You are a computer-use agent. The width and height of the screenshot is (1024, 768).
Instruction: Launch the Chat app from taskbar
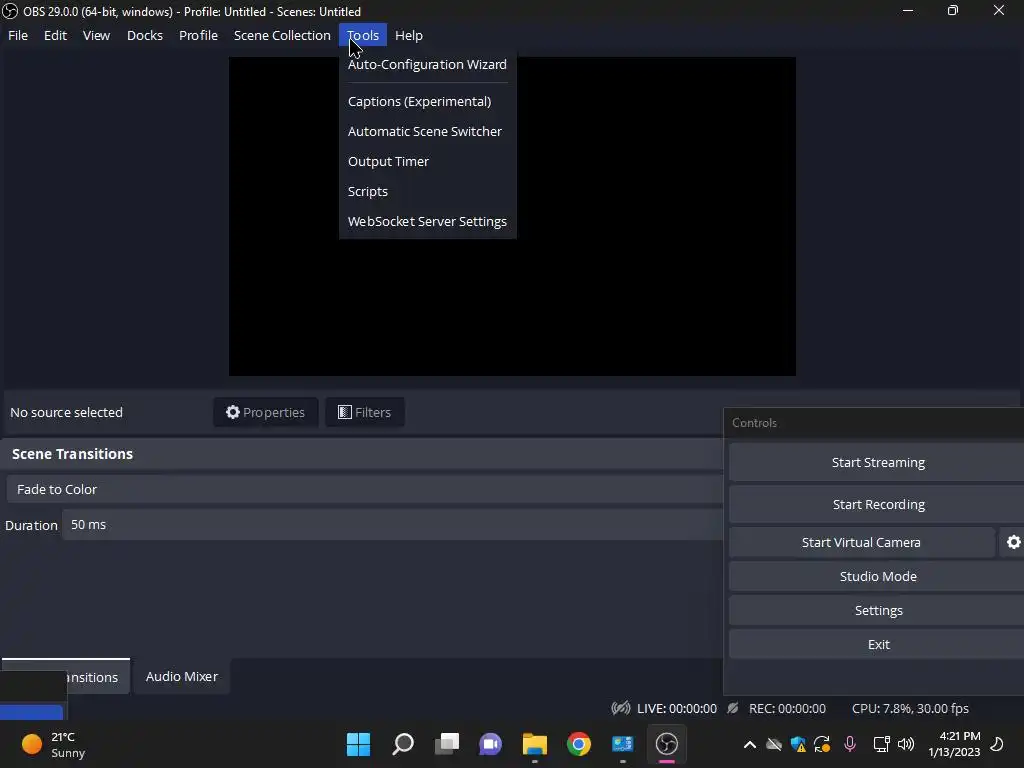[x=490, y=744]
